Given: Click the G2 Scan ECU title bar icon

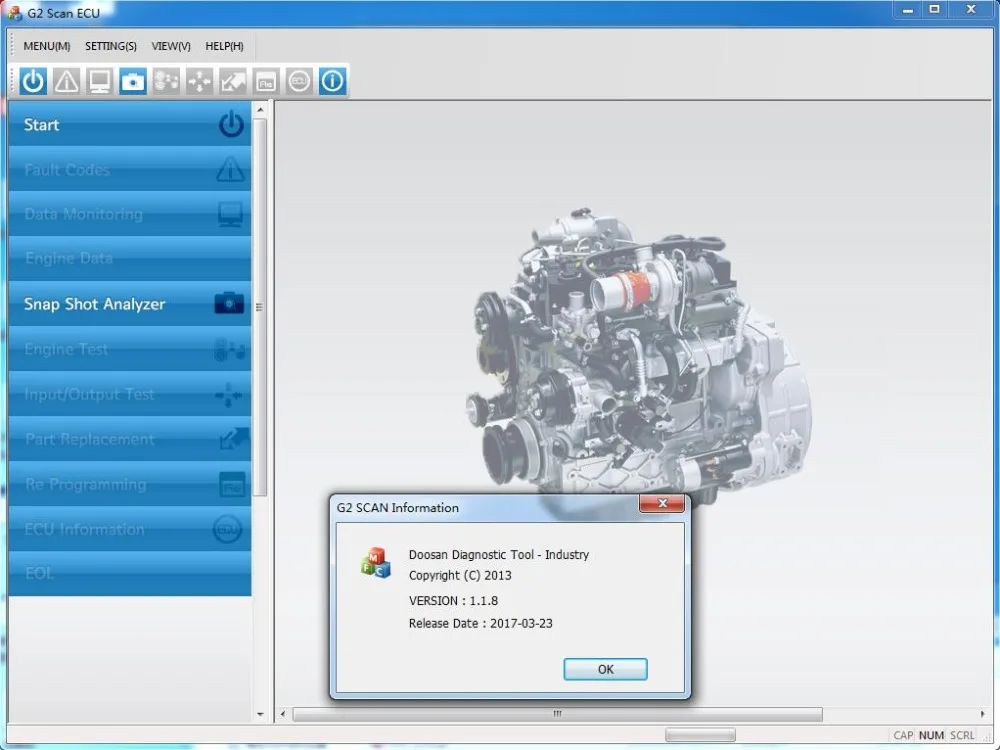Looking at the screenshot, I should [15, 13].
